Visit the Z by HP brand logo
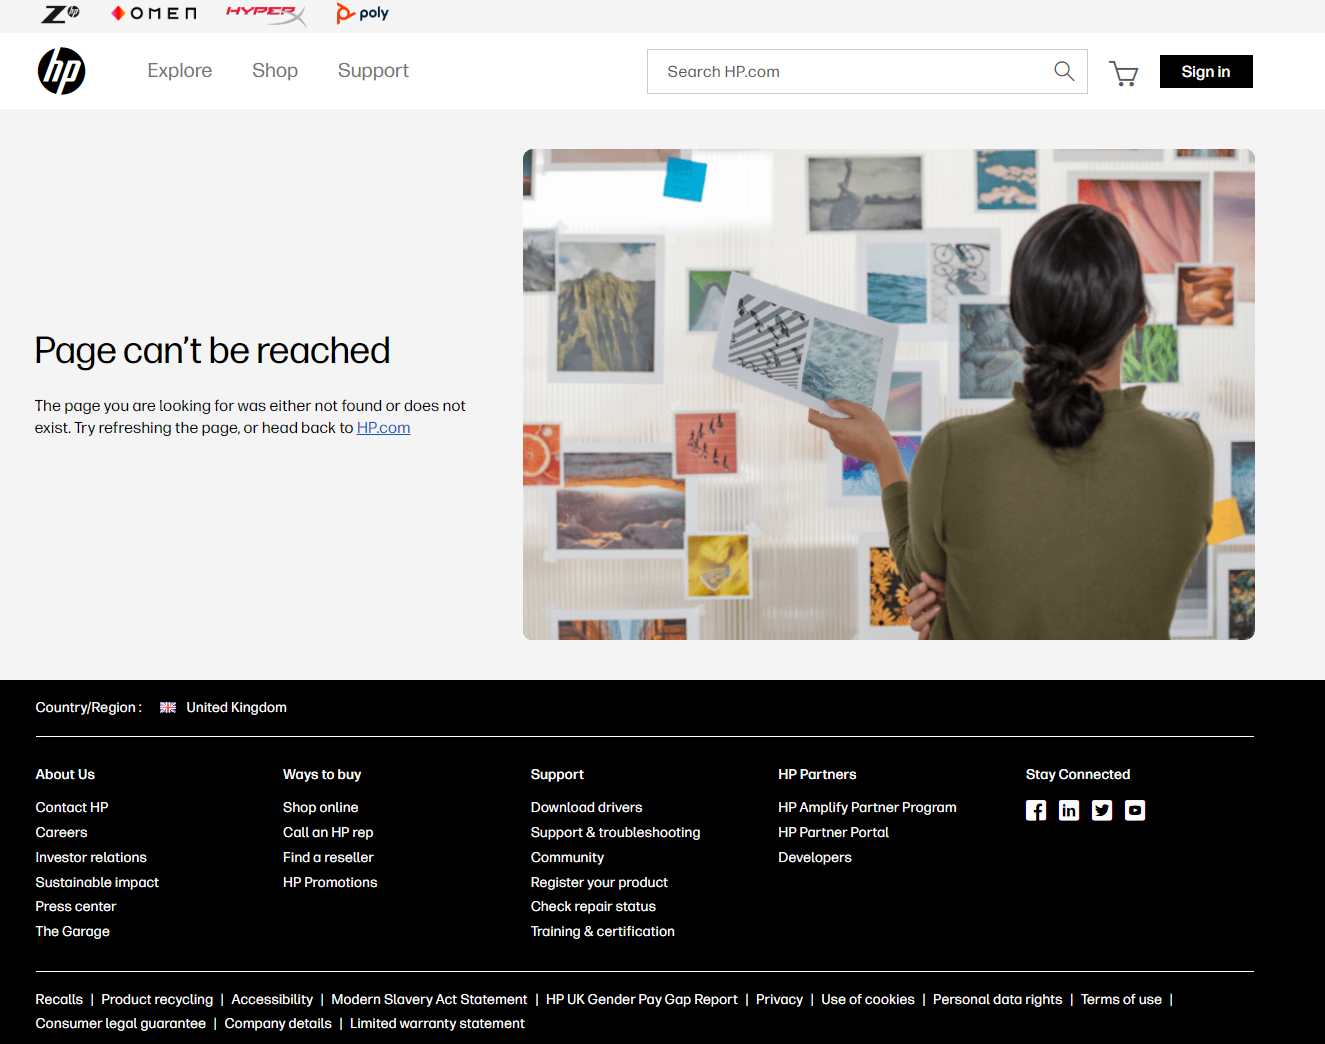1325x1044 pixels. (61, 13)
